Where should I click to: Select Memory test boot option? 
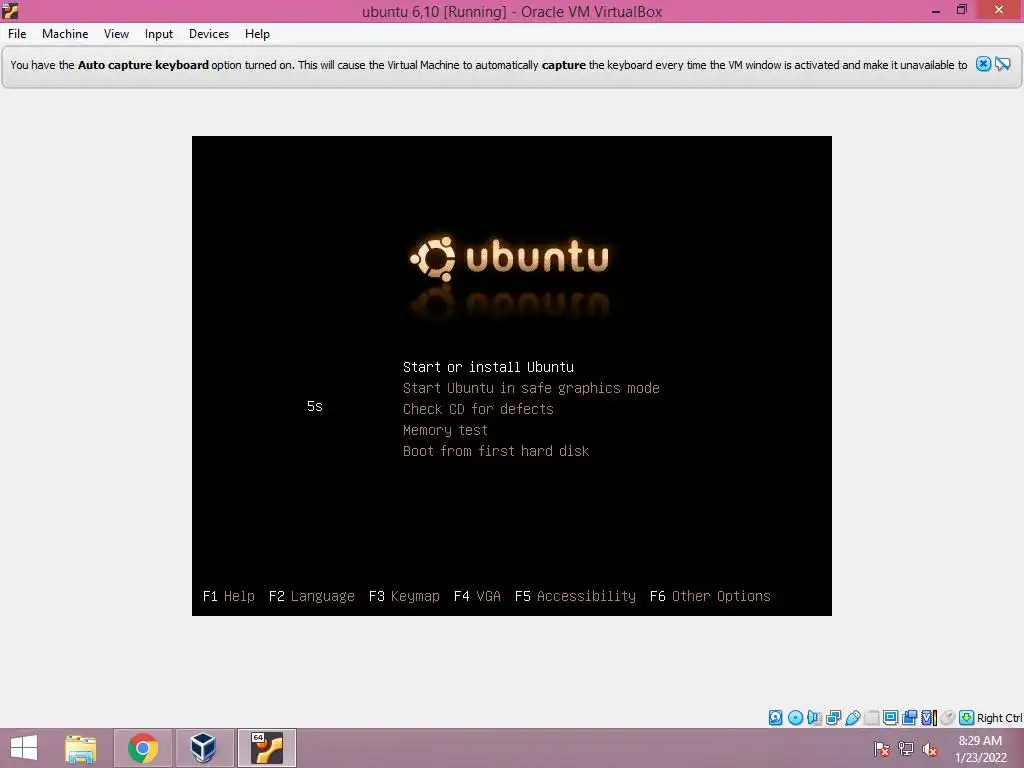click(445, 430)
